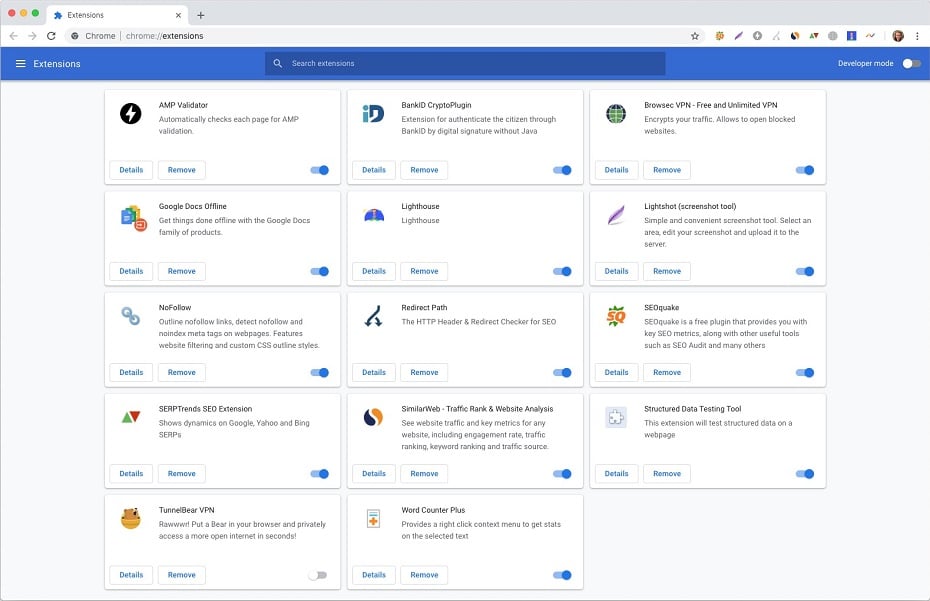Click the Browsec VPN globe card icon
Viewport: 930px width, 601px height.
[616, 113]
